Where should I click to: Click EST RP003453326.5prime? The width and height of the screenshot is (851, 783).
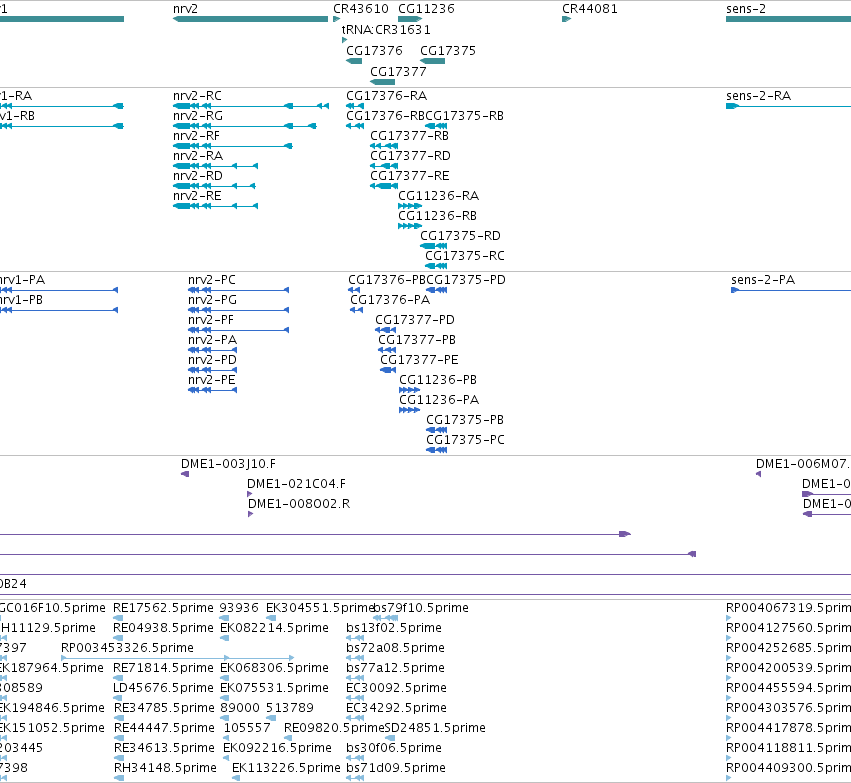(x=127, y=648)
